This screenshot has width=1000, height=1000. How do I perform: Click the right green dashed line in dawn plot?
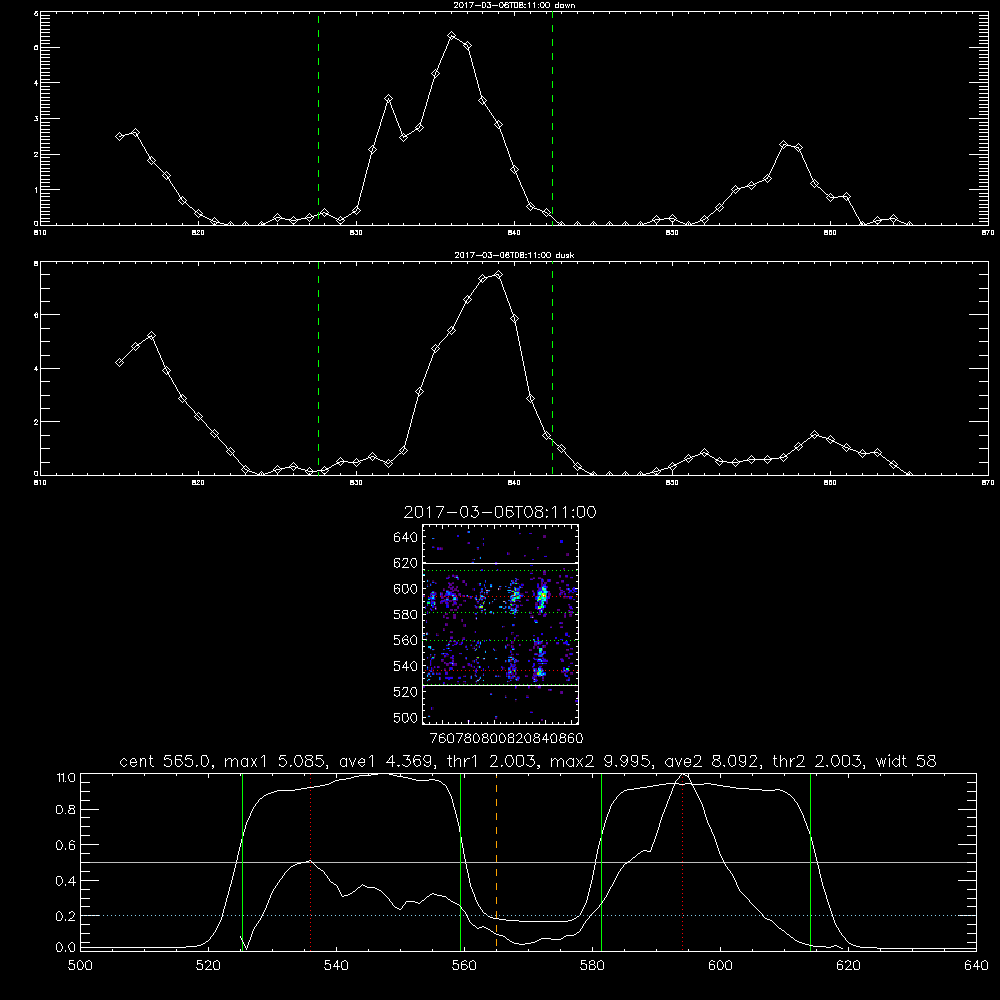(552, 118)
